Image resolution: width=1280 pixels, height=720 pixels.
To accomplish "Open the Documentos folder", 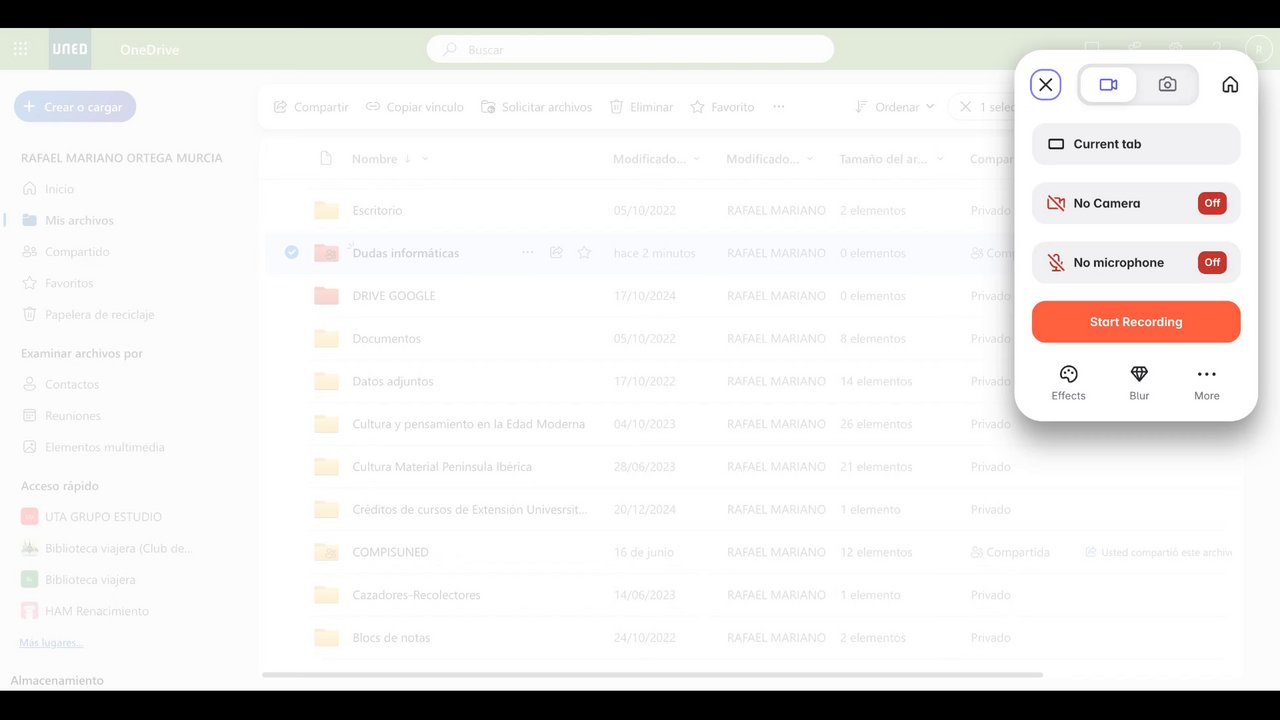I will (387, 339).
